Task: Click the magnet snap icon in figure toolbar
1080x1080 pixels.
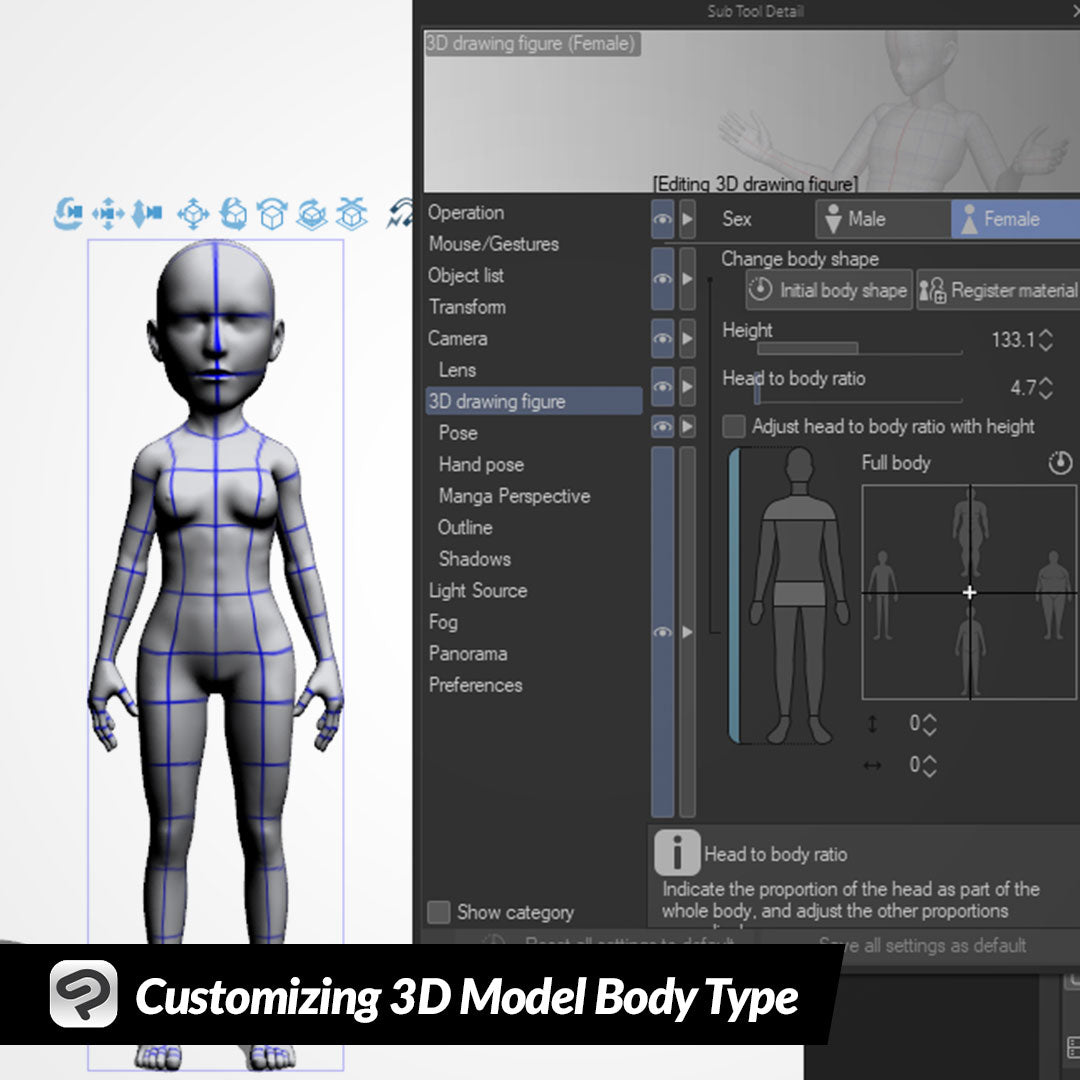Action: 401,213
